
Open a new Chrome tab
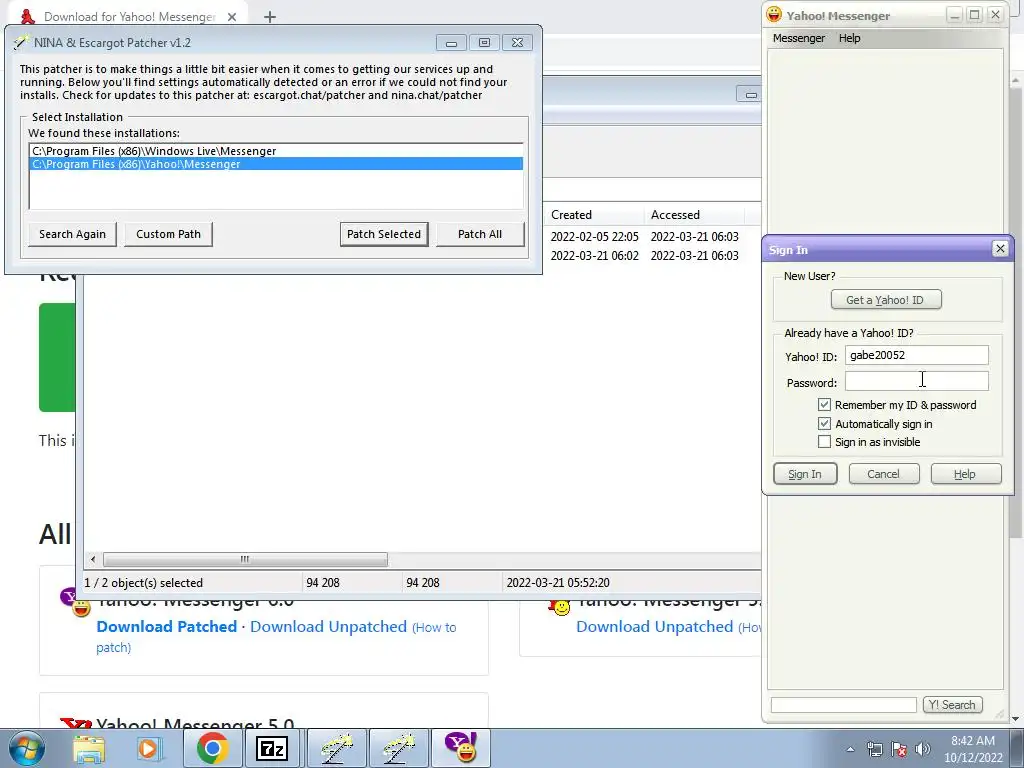pyautogui.click(x=270, y=17)
